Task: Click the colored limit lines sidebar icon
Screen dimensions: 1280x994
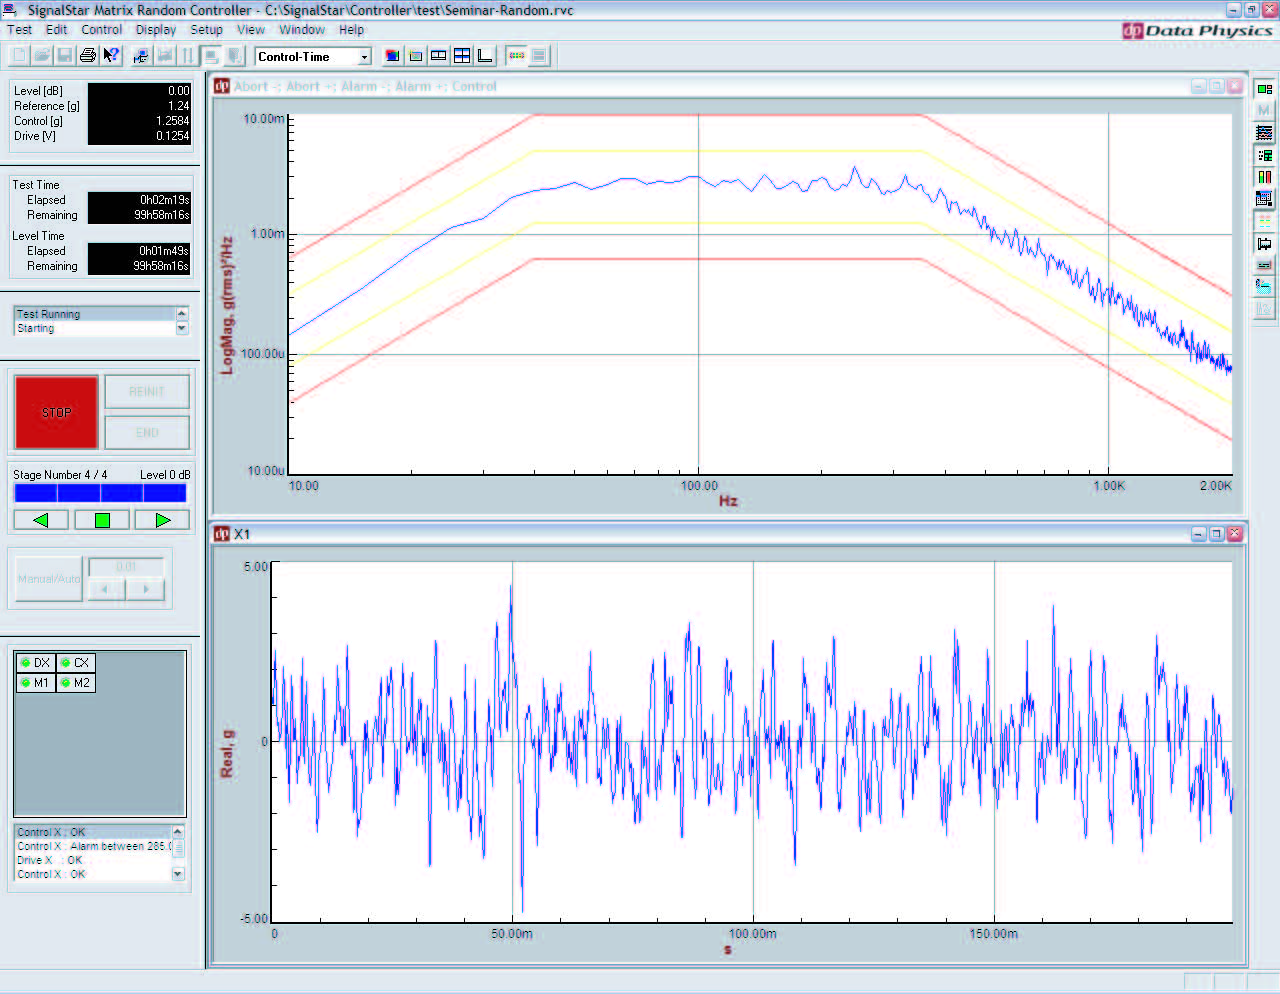Action: pyautogui.click(x=1264, y=221)
